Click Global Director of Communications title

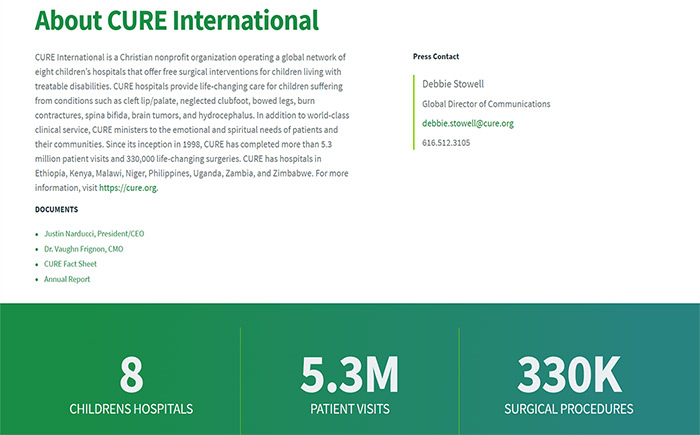[x=486, y=104]
